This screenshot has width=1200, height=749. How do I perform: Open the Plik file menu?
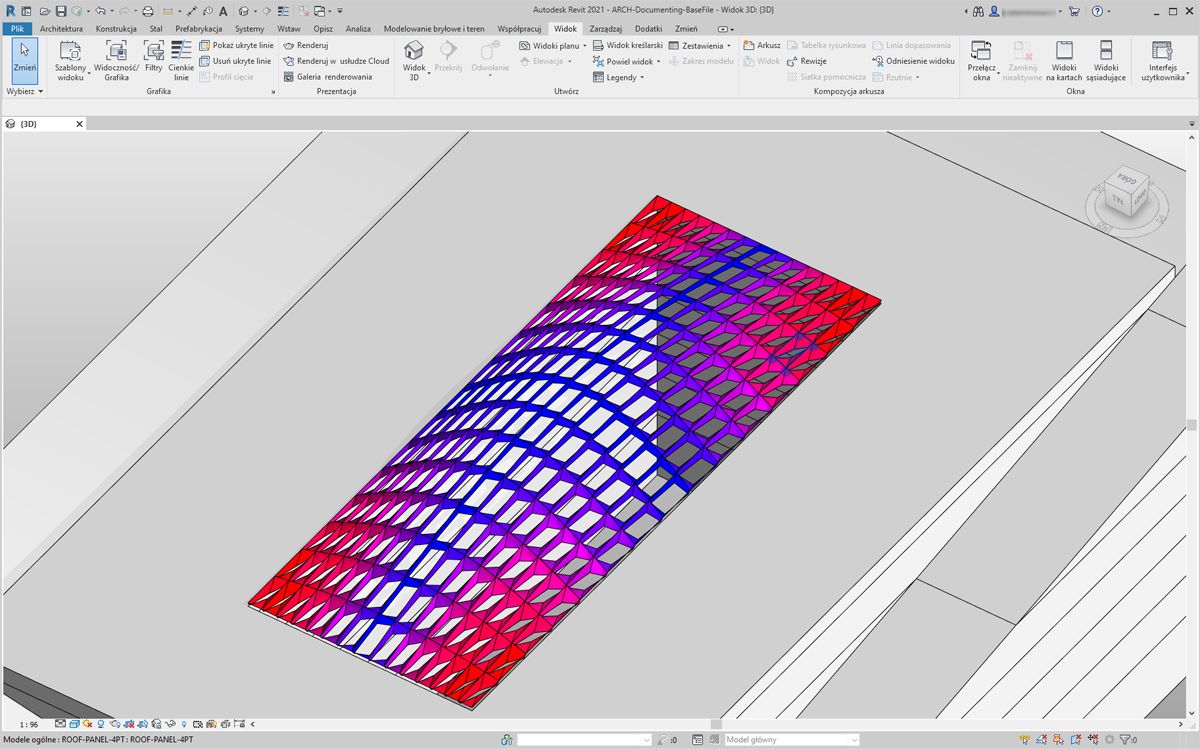pos(17,29)
